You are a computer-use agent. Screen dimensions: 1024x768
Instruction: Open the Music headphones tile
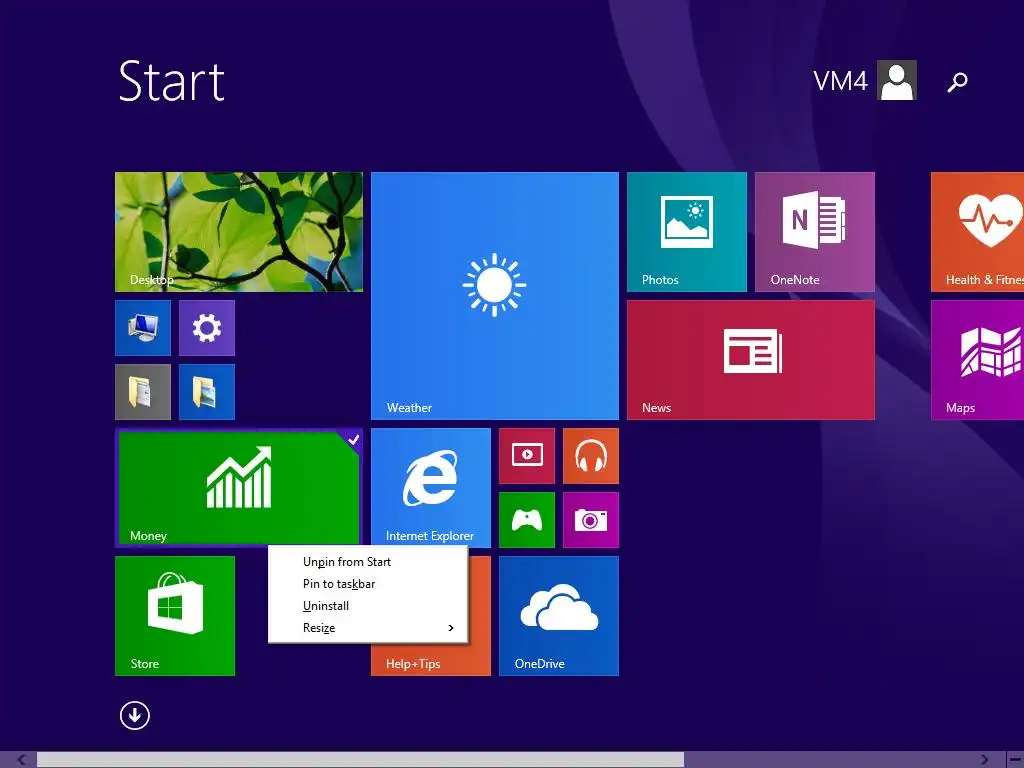[x=591, y=456]
